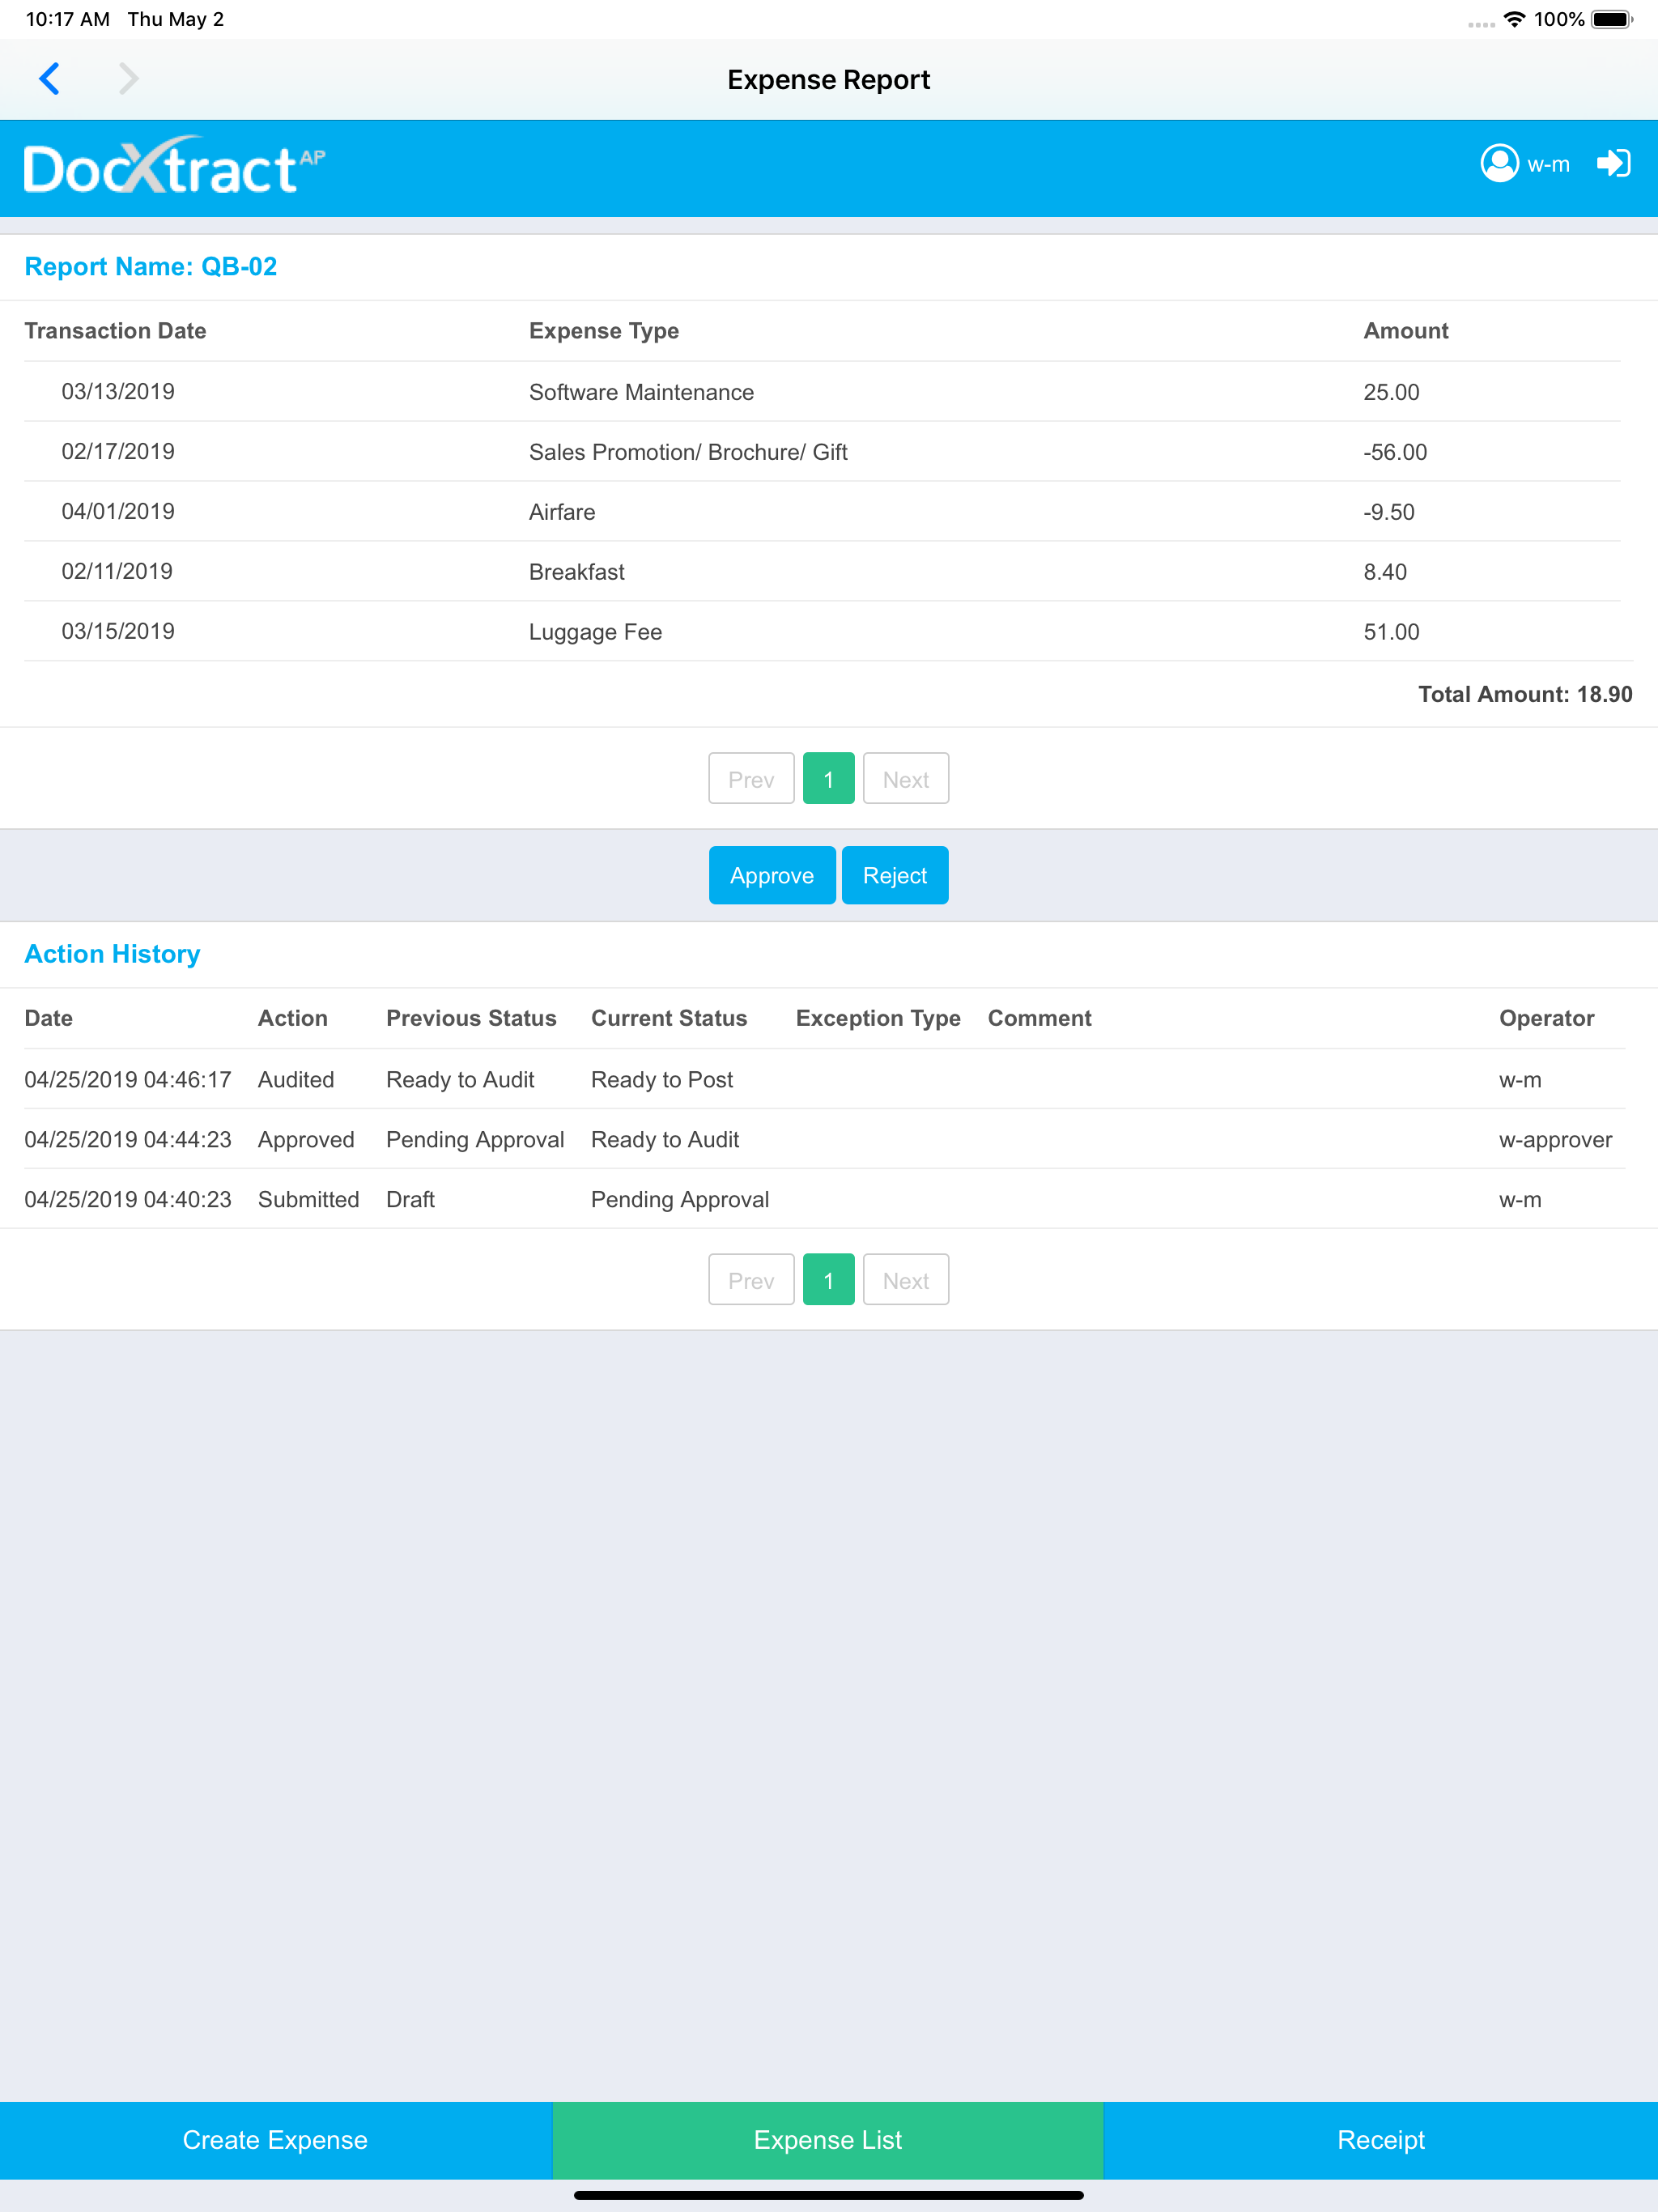The image size is (1658, 2212).
Task: Click the Ready to Post status
Action: 662,1080
